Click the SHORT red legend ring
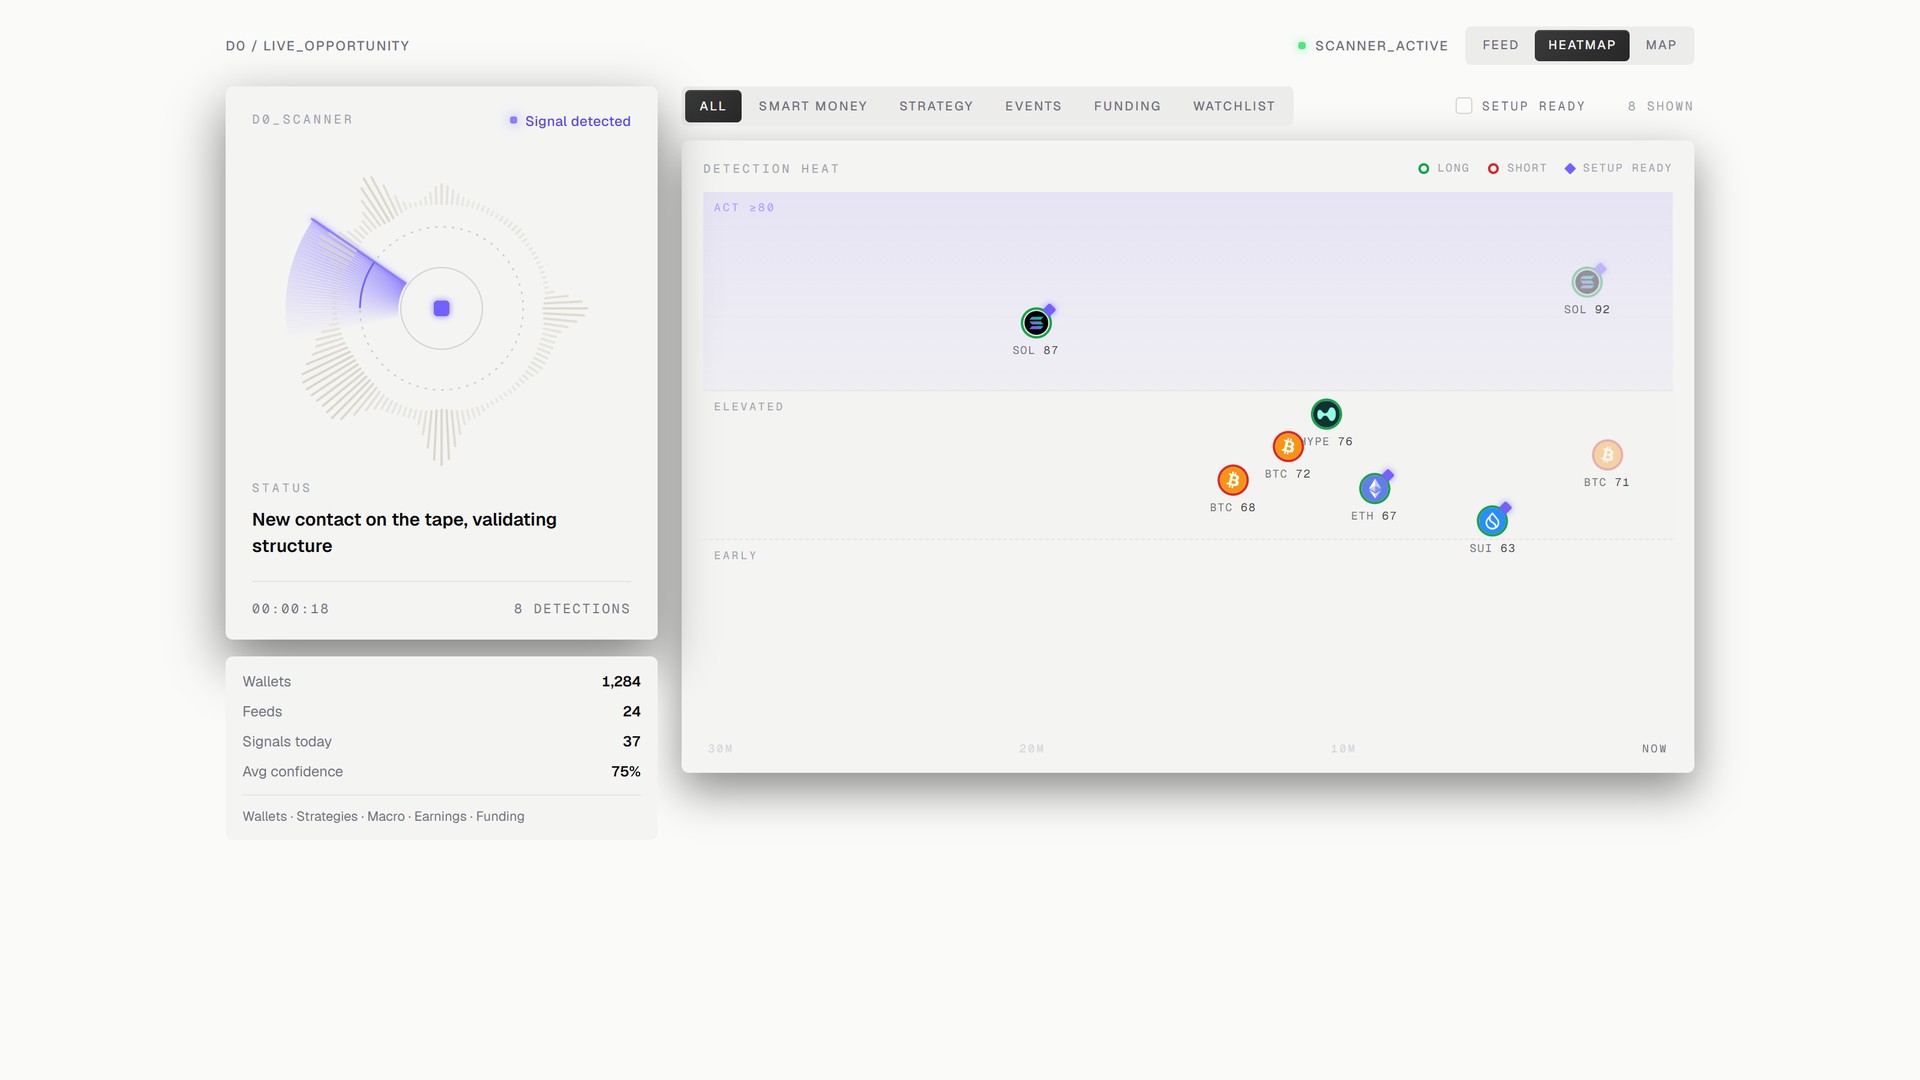Screen dimensions: 1920x1080 coord(1493,168)
